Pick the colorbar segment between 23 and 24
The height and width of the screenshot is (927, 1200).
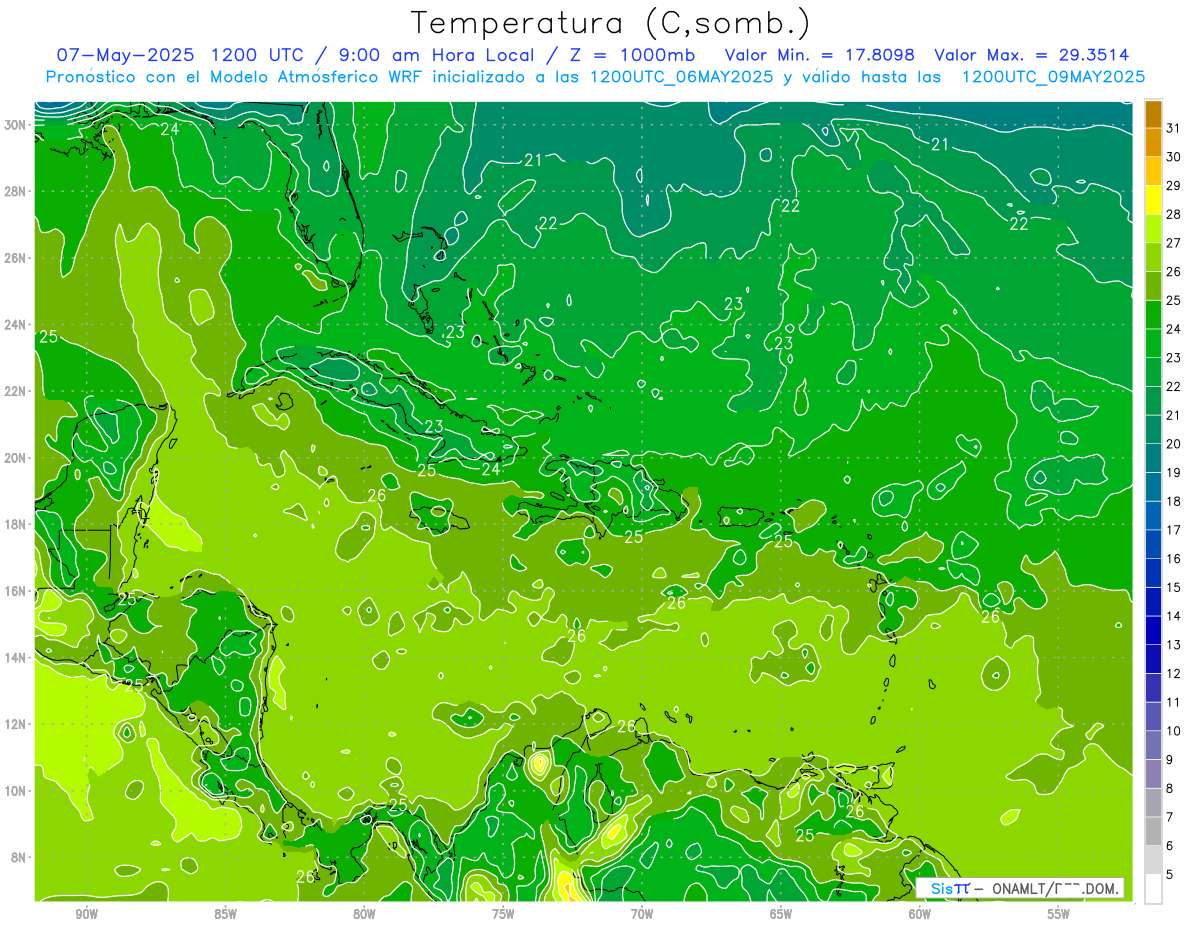coord(1153,343)
